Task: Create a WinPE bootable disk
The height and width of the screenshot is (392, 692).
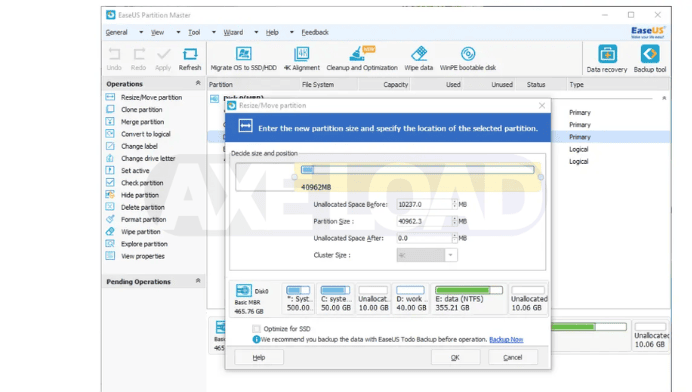Action: click(x=468, y=59)
